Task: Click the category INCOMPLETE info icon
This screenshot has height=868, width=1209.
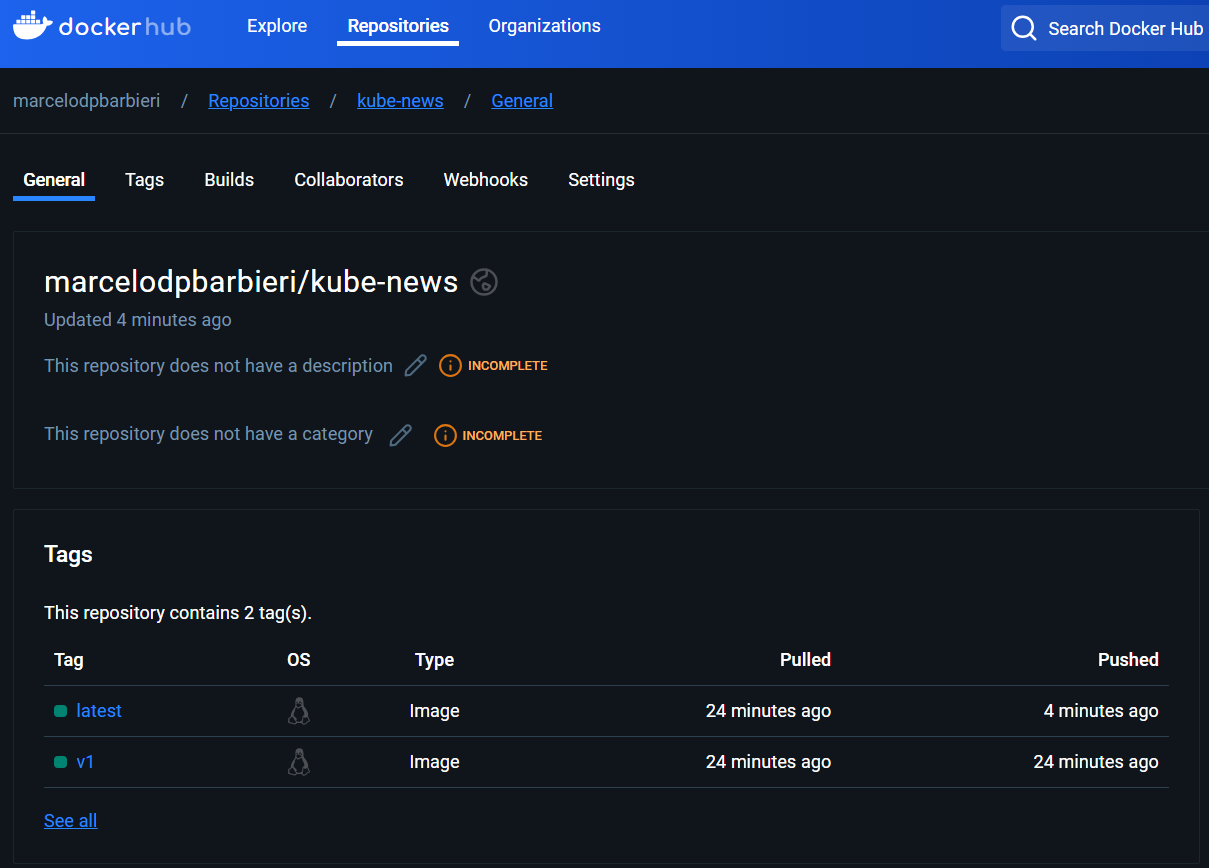Action: (x=445, y=436)
